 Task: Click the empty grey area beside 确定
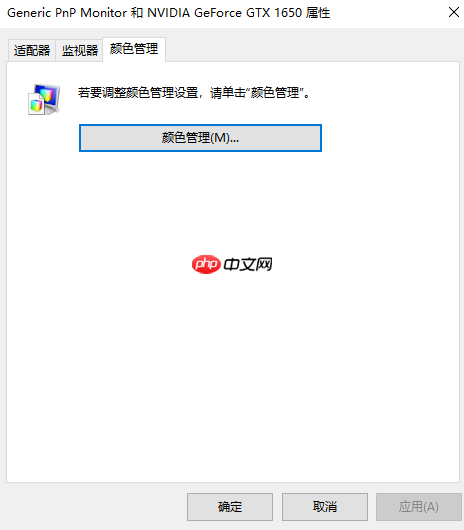tap(95, 506)
